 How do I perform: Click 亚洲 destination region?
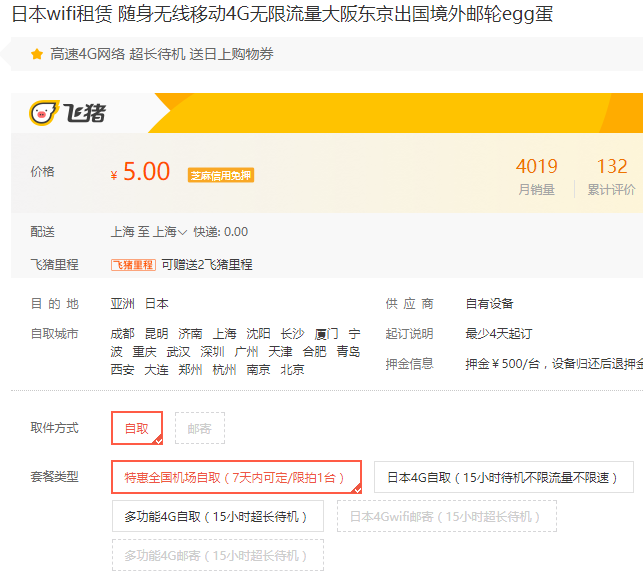click(x=122, y=304)
